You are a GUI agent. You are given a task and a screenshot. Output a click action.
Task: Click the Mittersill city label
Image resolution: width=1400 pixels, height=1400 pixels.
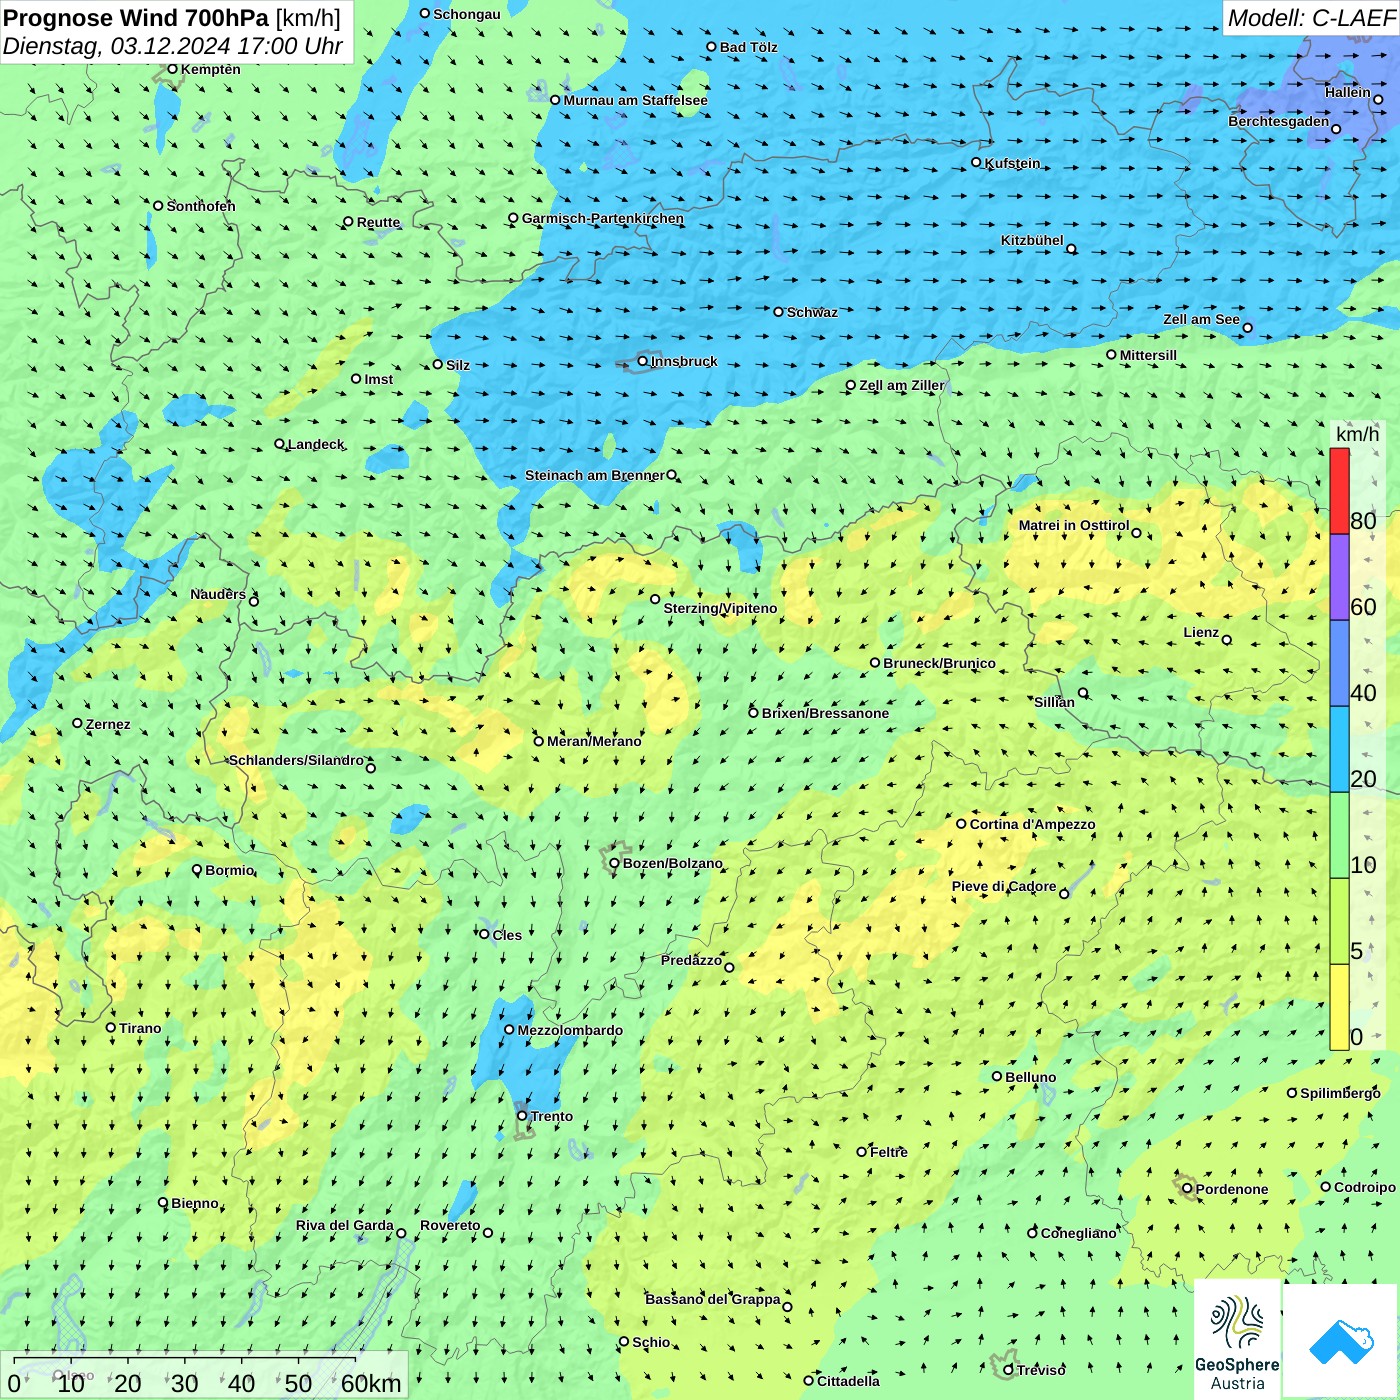pos(1148,355)
